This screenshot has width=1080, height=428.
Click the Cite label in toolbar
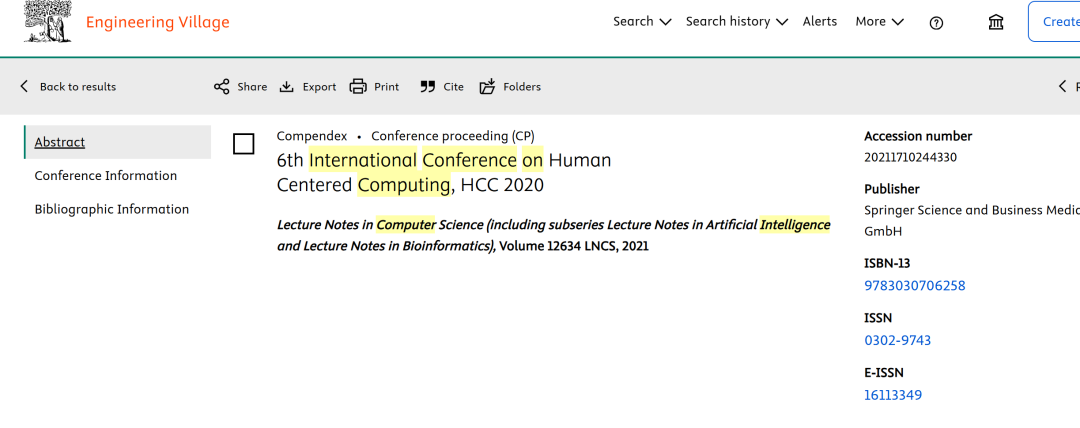click(453, 87)
